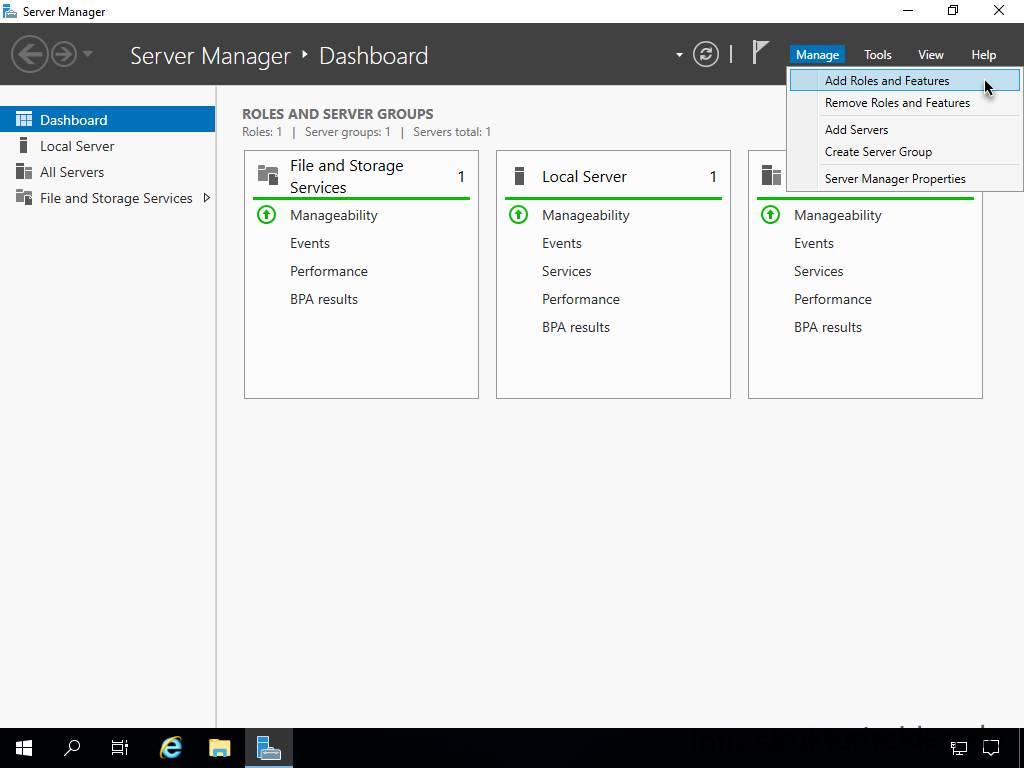Open Manageability in the third tile

pos(838,215)
